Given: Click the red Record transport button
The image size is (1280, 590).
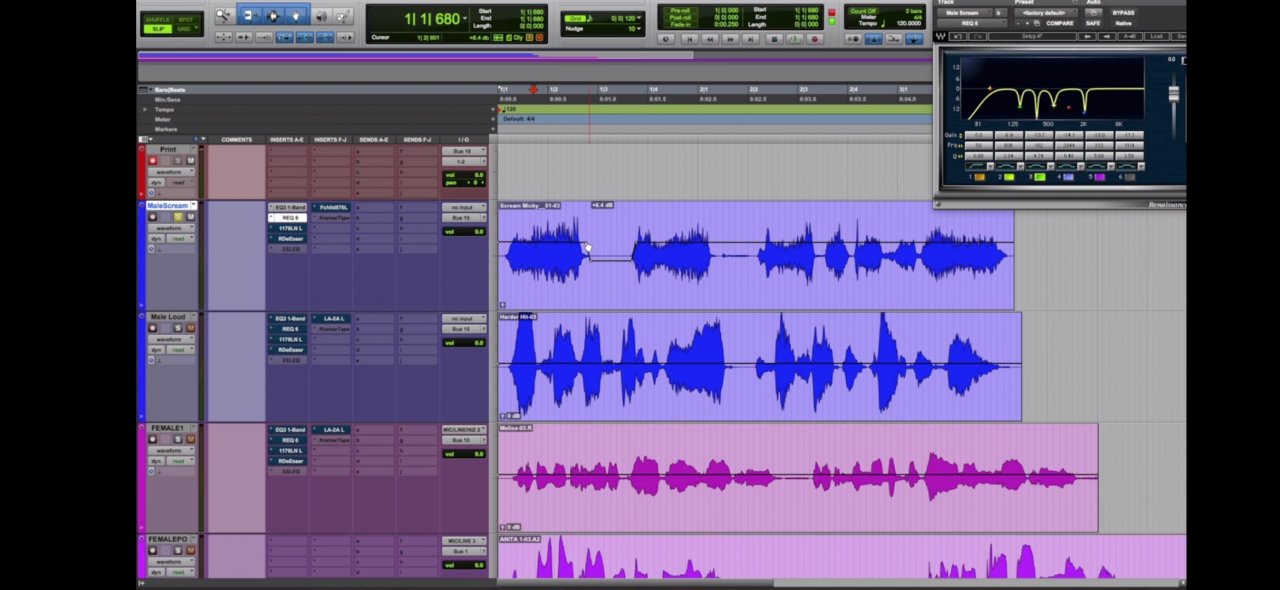Looking at the screenshot, I should click(x=815, y=39).
